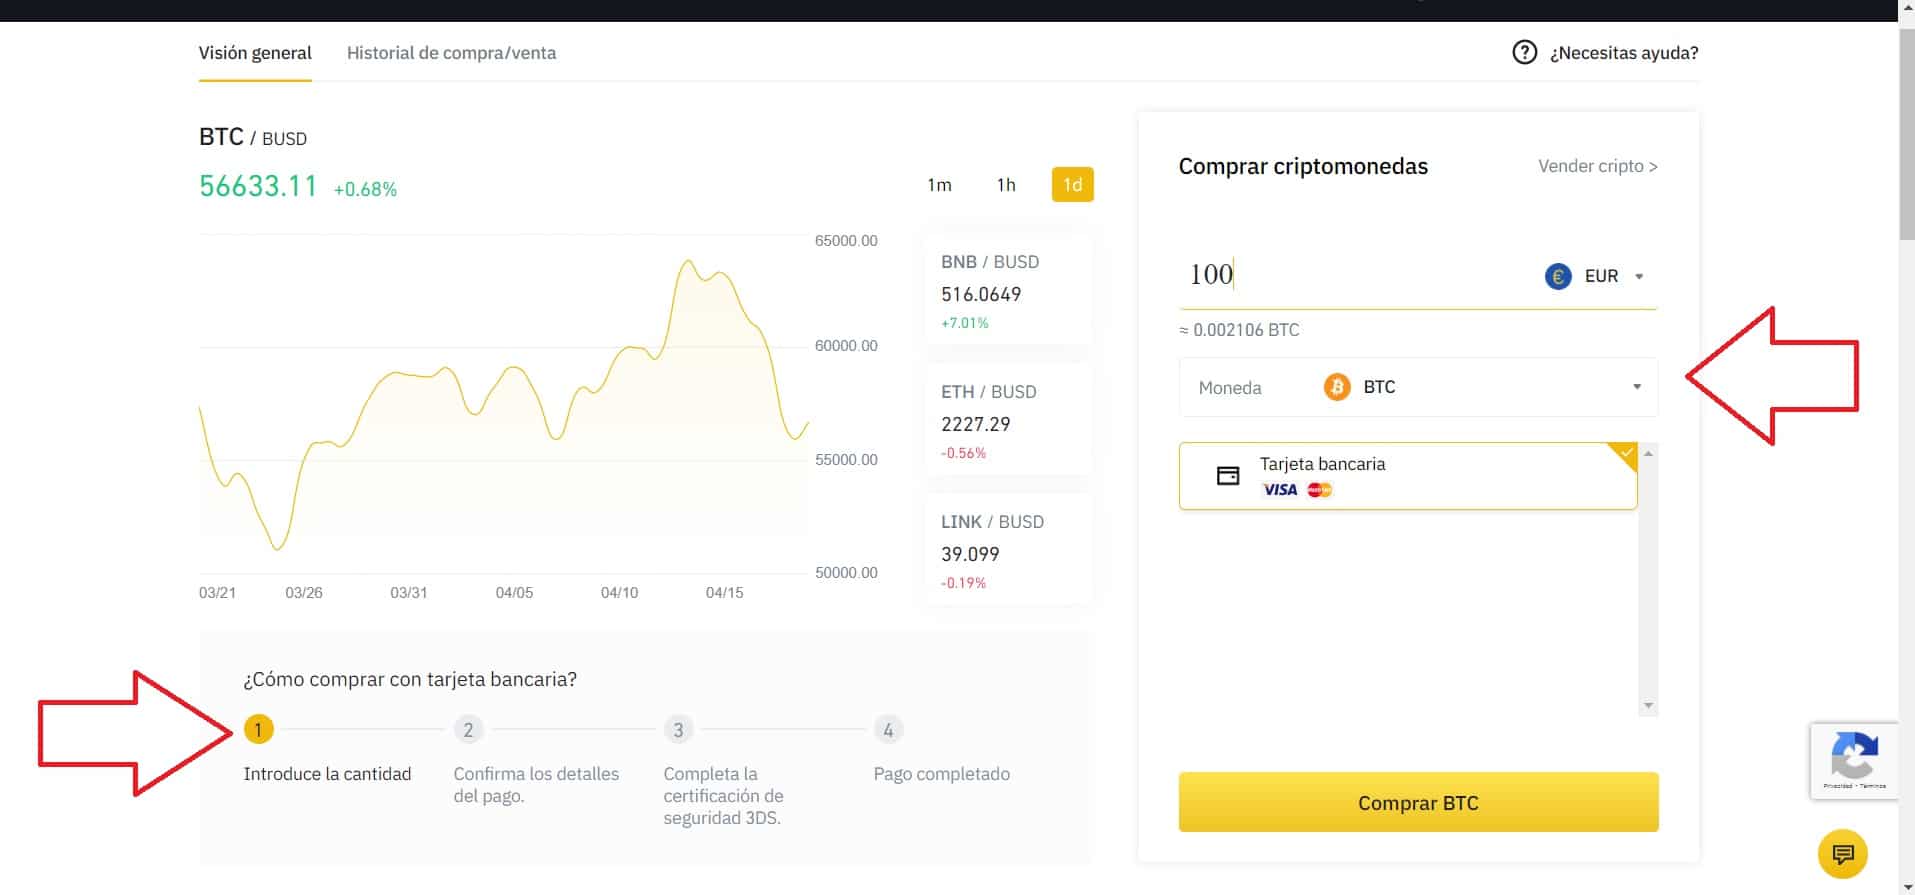Click the 03/21 date label on chart
The height and width of the screenshot is (895, 1915).
pos(217,593)
